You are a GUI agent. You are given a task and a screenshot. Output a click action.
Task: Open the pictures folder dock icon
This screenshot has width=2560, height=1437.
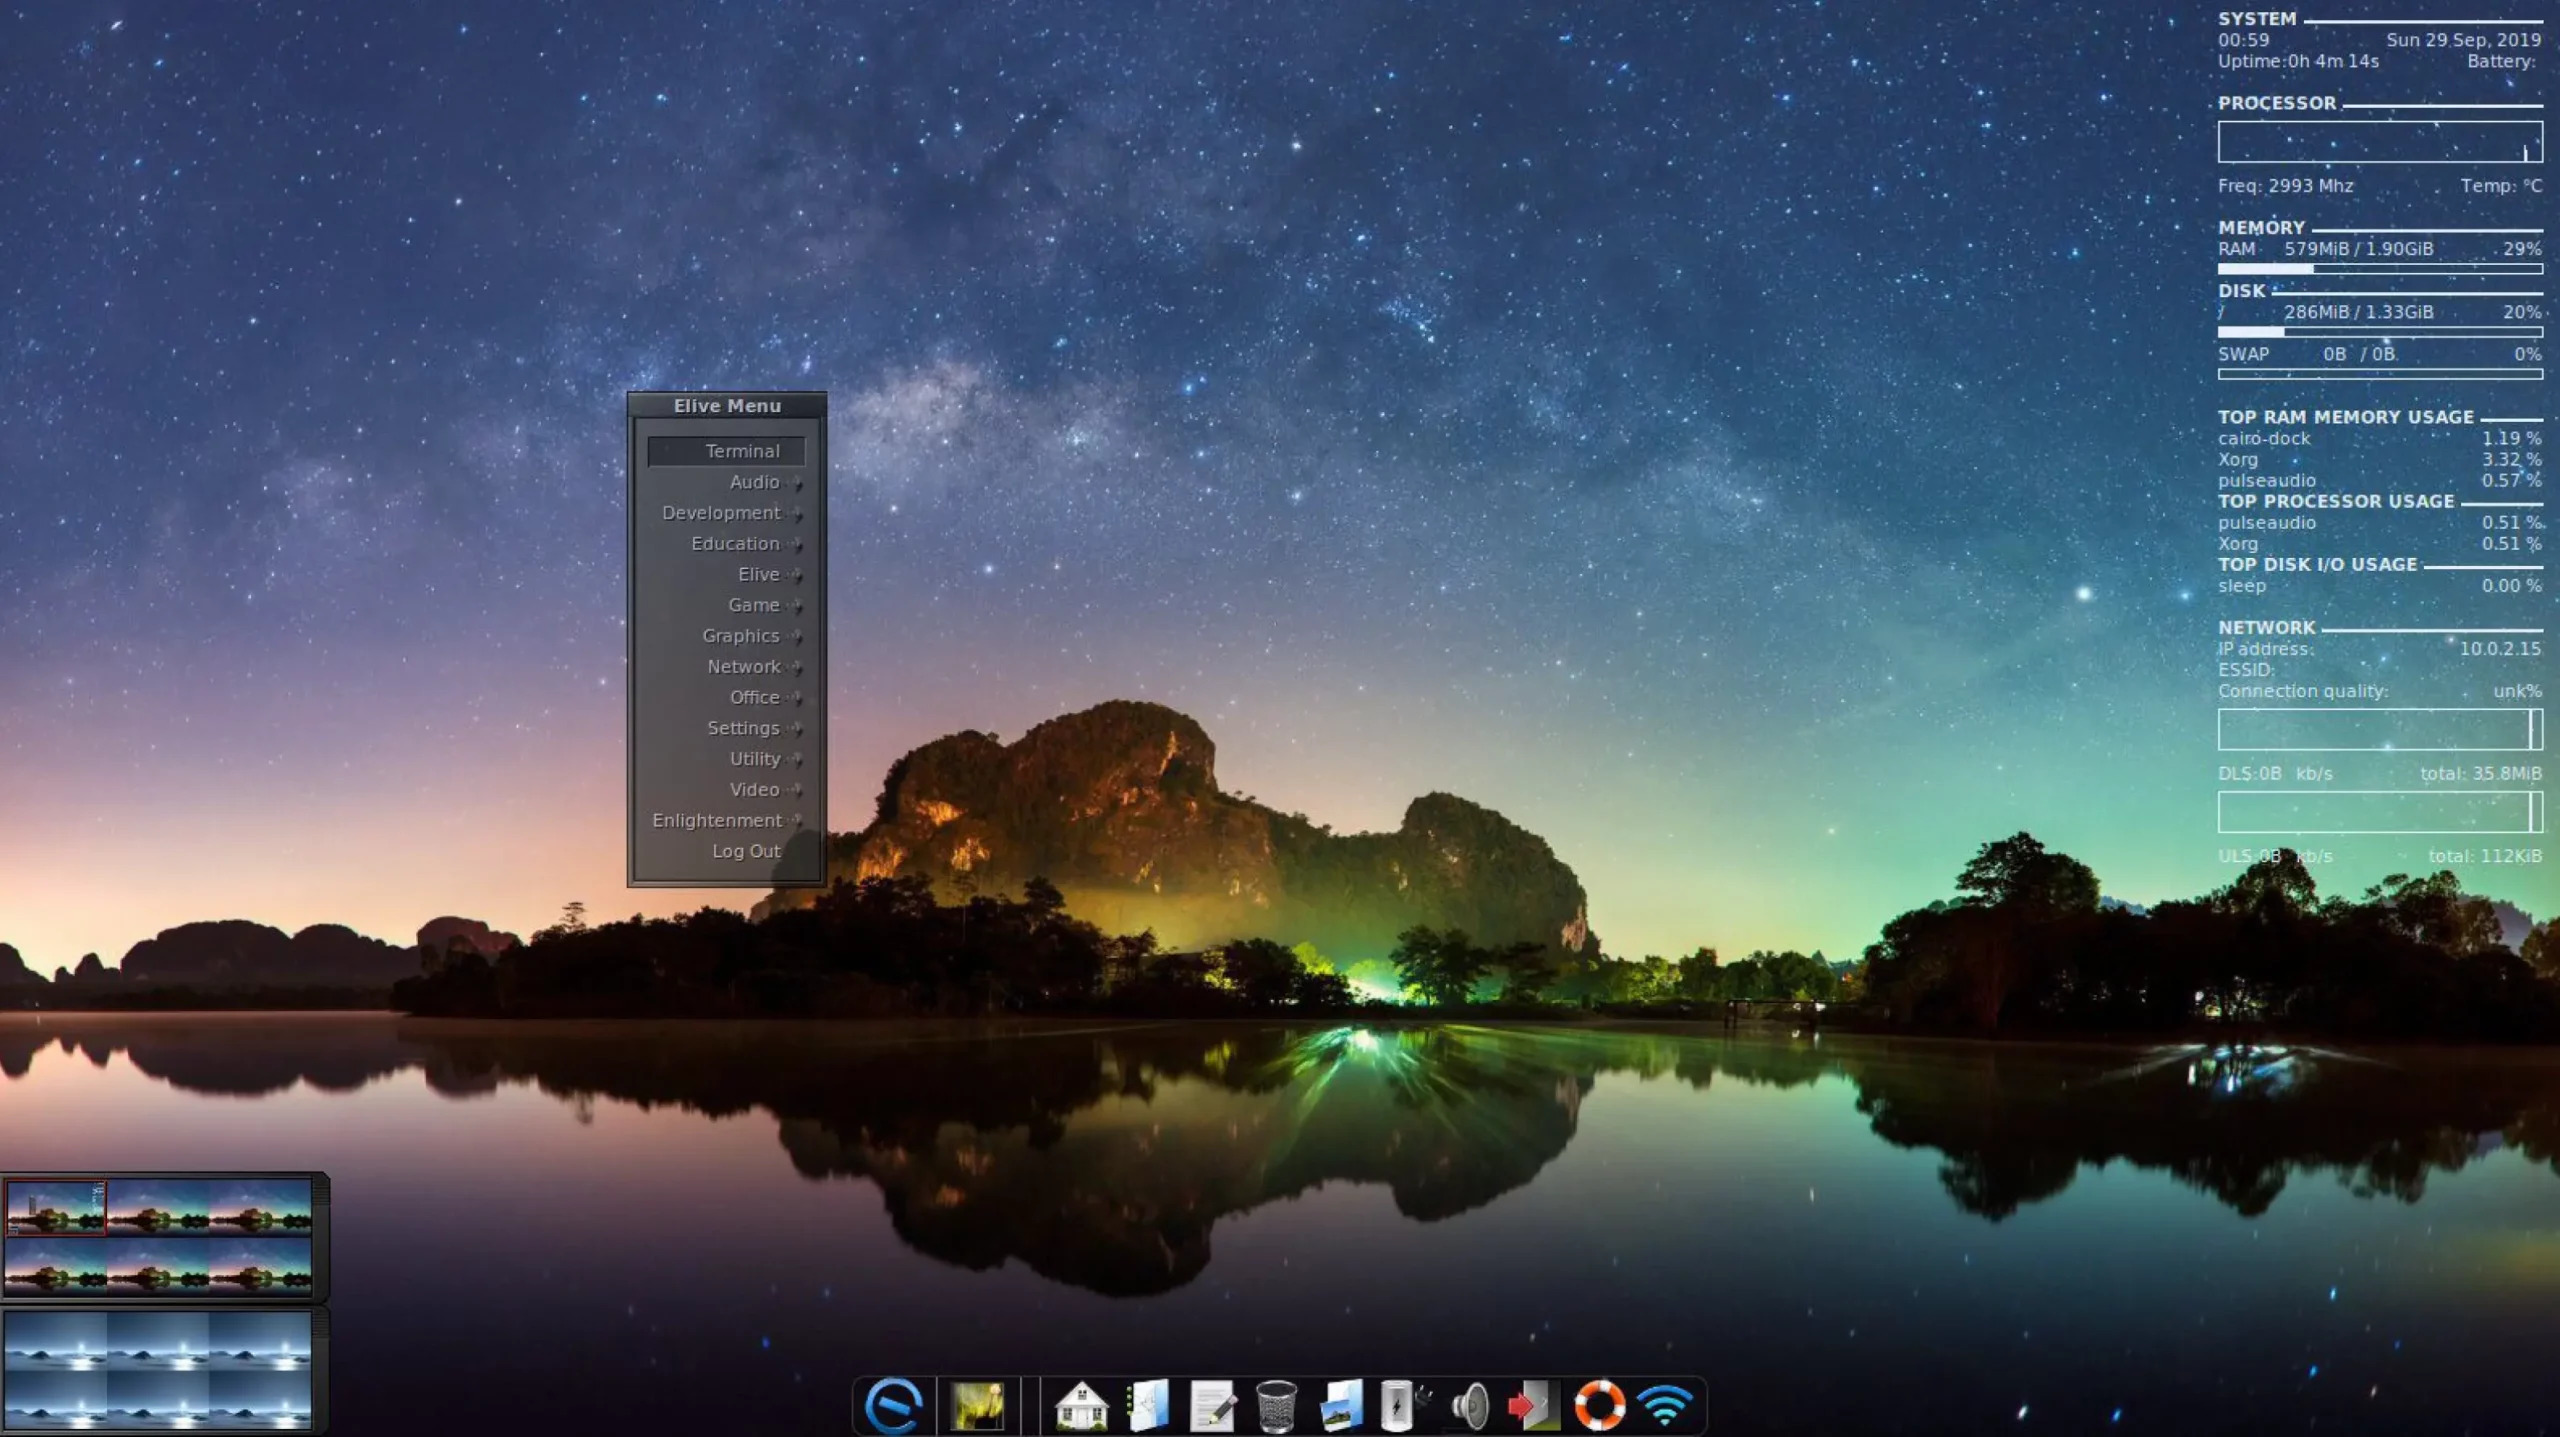click(x=1340, y=1406)
